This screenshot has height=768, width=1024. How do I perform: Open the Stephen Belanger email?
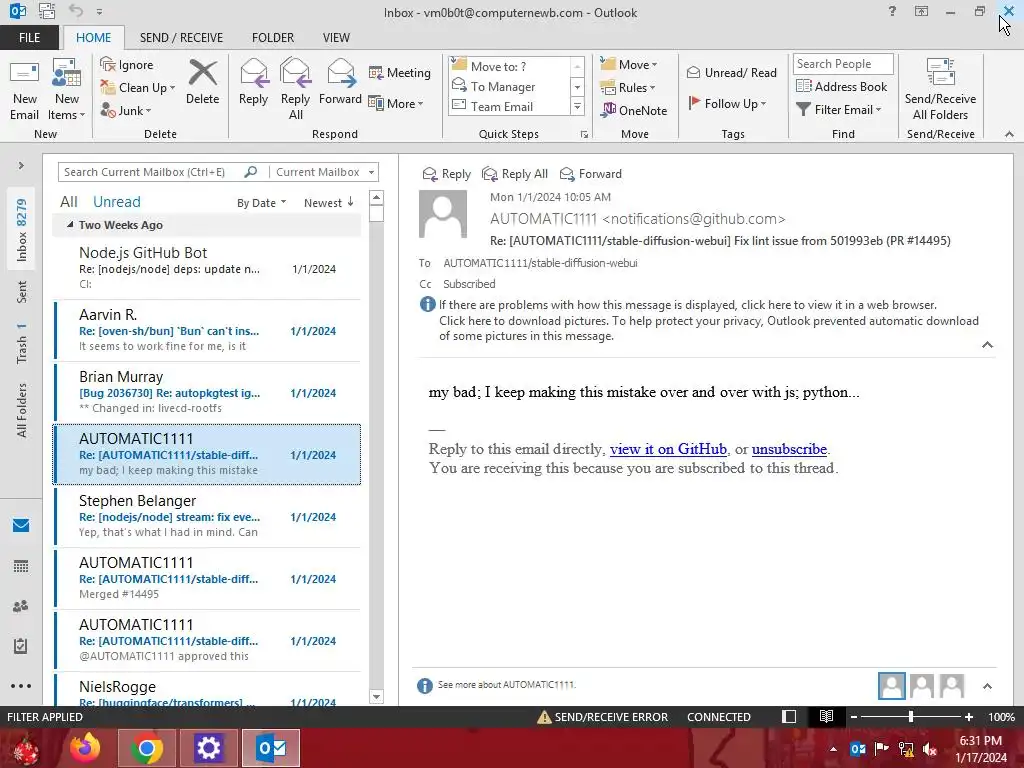pyautogui.click(x=206, y=516)
